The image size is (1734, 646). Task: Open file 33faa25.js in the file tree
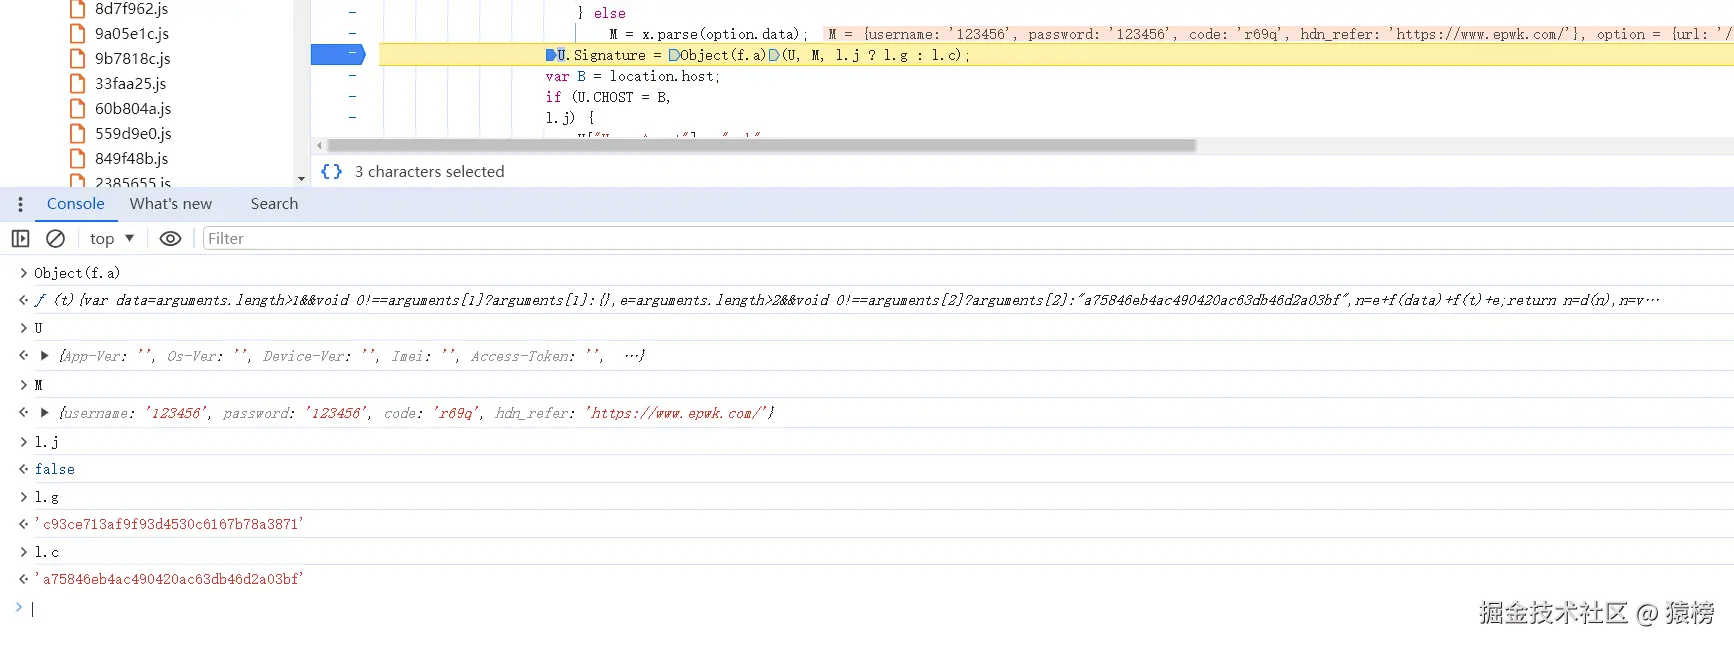(130, 83)
